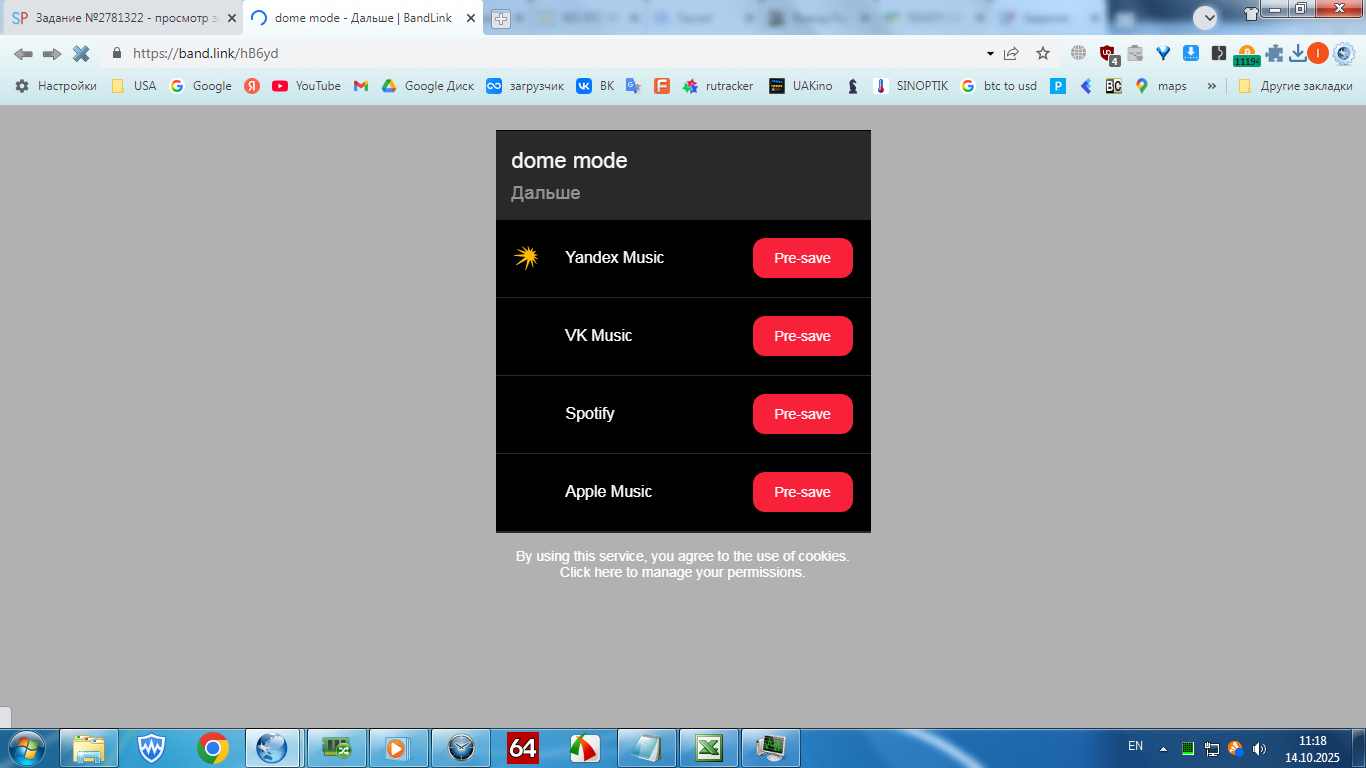This screenshot has height=768, width=1366.
Task: Open the YouTube bookmark
Action: click(x=307, y=86)
